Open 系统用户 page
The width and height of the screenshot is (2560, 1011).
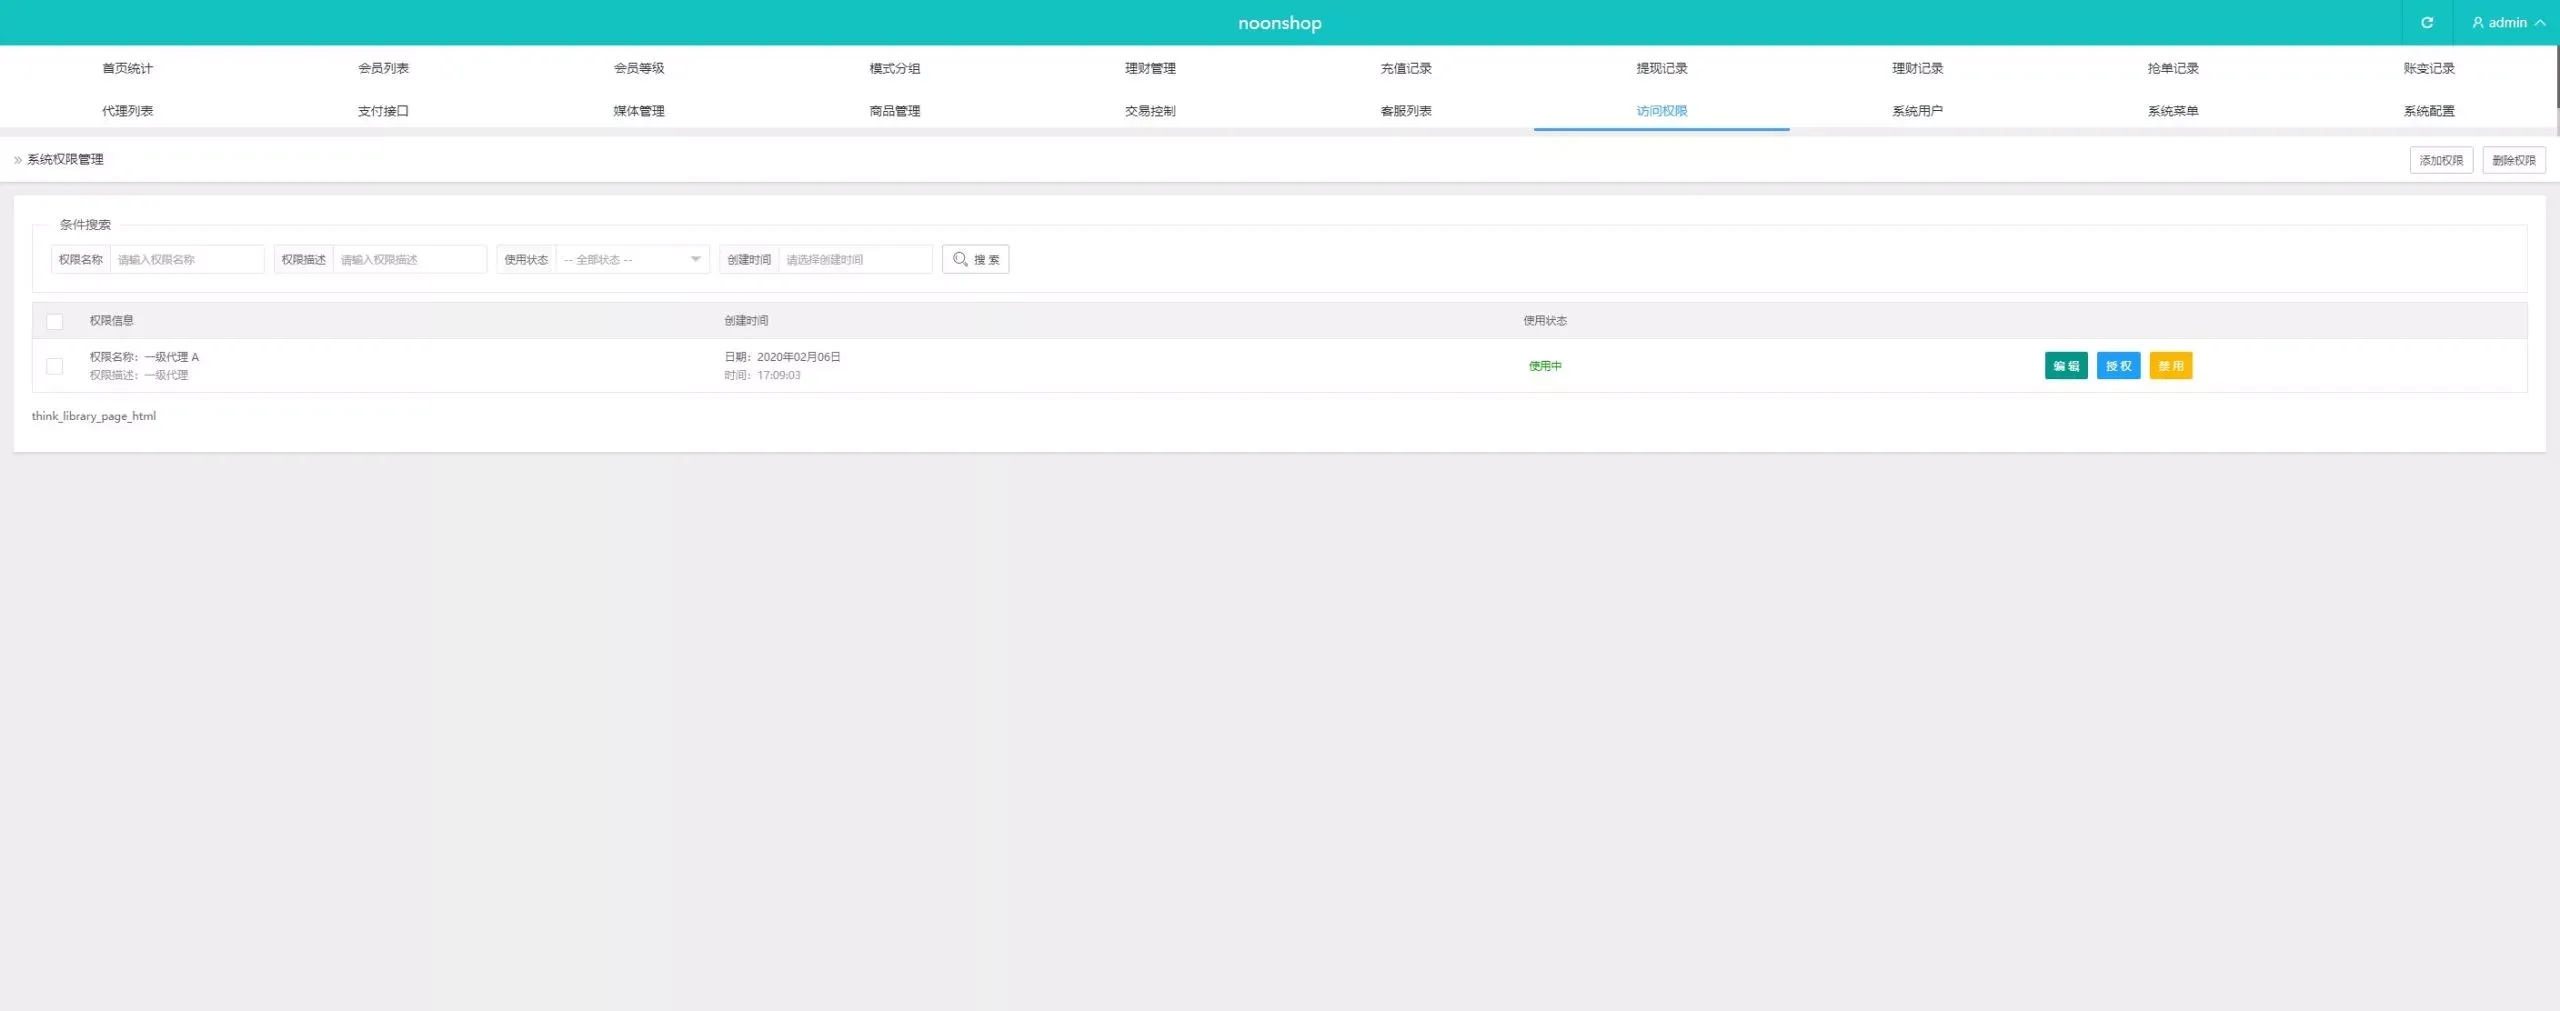click(1917, 111)
